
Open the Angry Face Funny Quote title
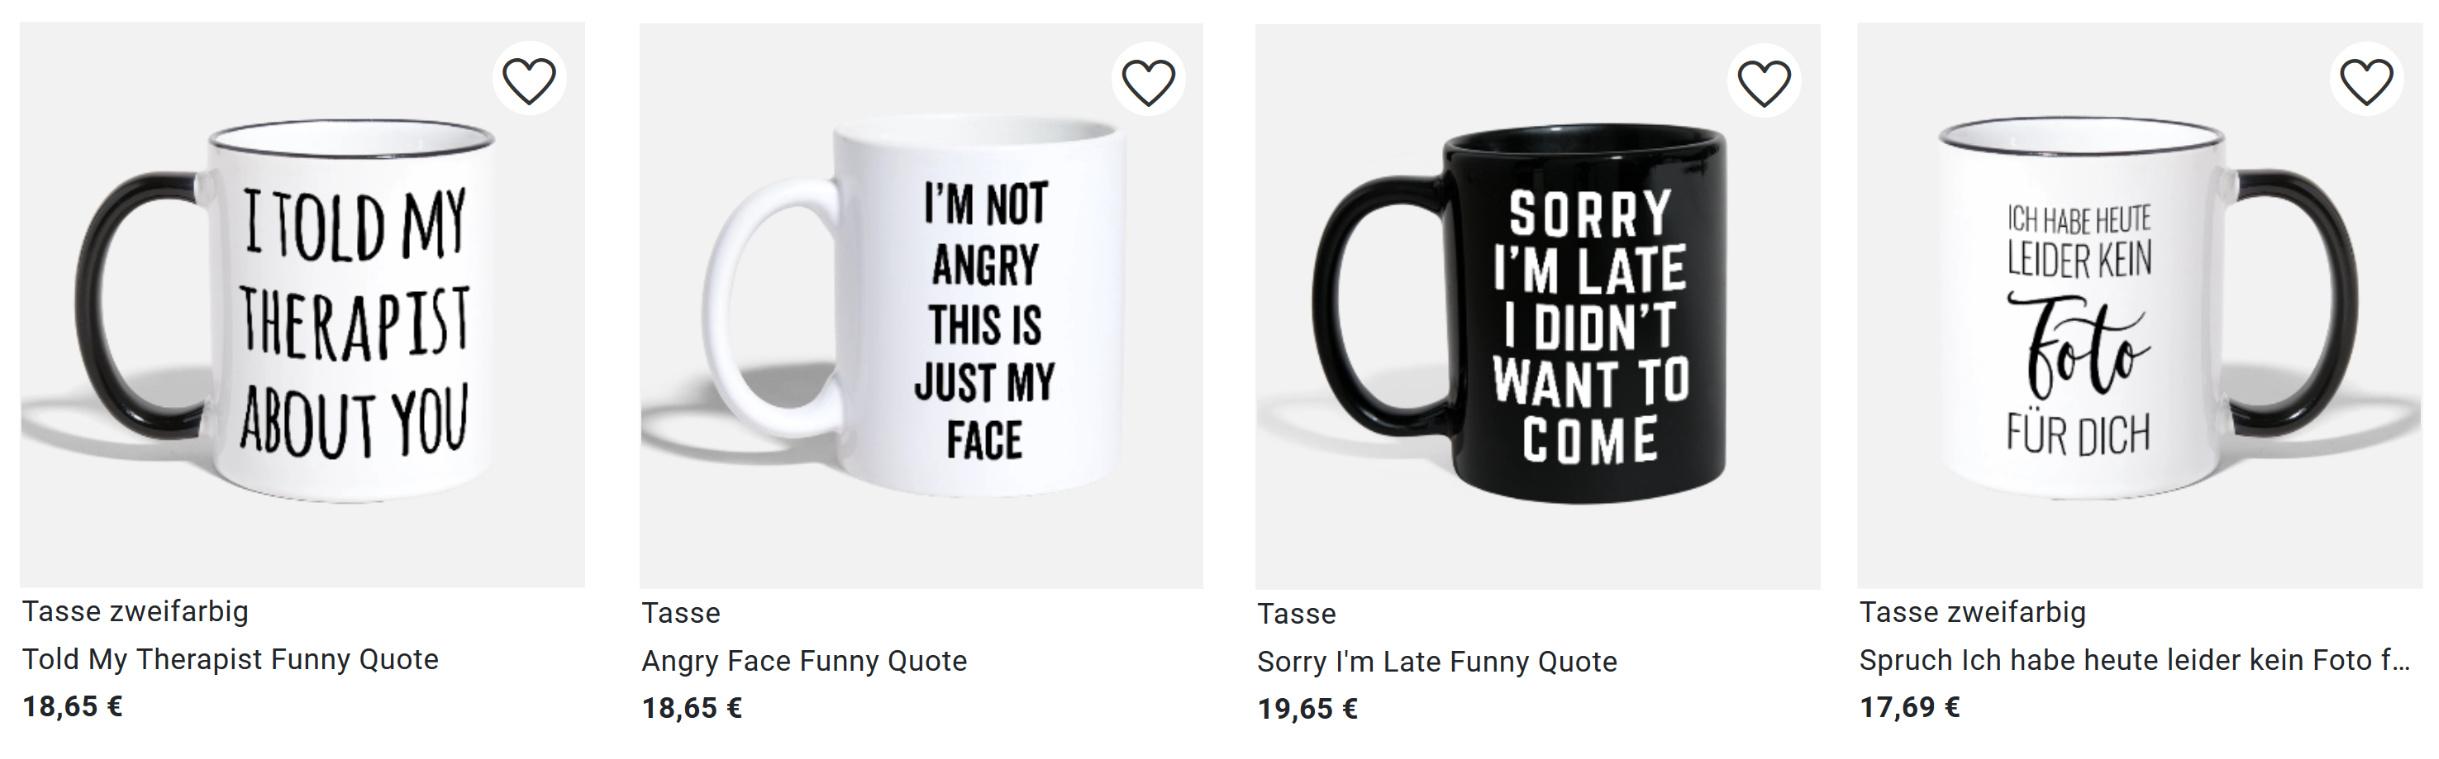[x=804, y=661]
